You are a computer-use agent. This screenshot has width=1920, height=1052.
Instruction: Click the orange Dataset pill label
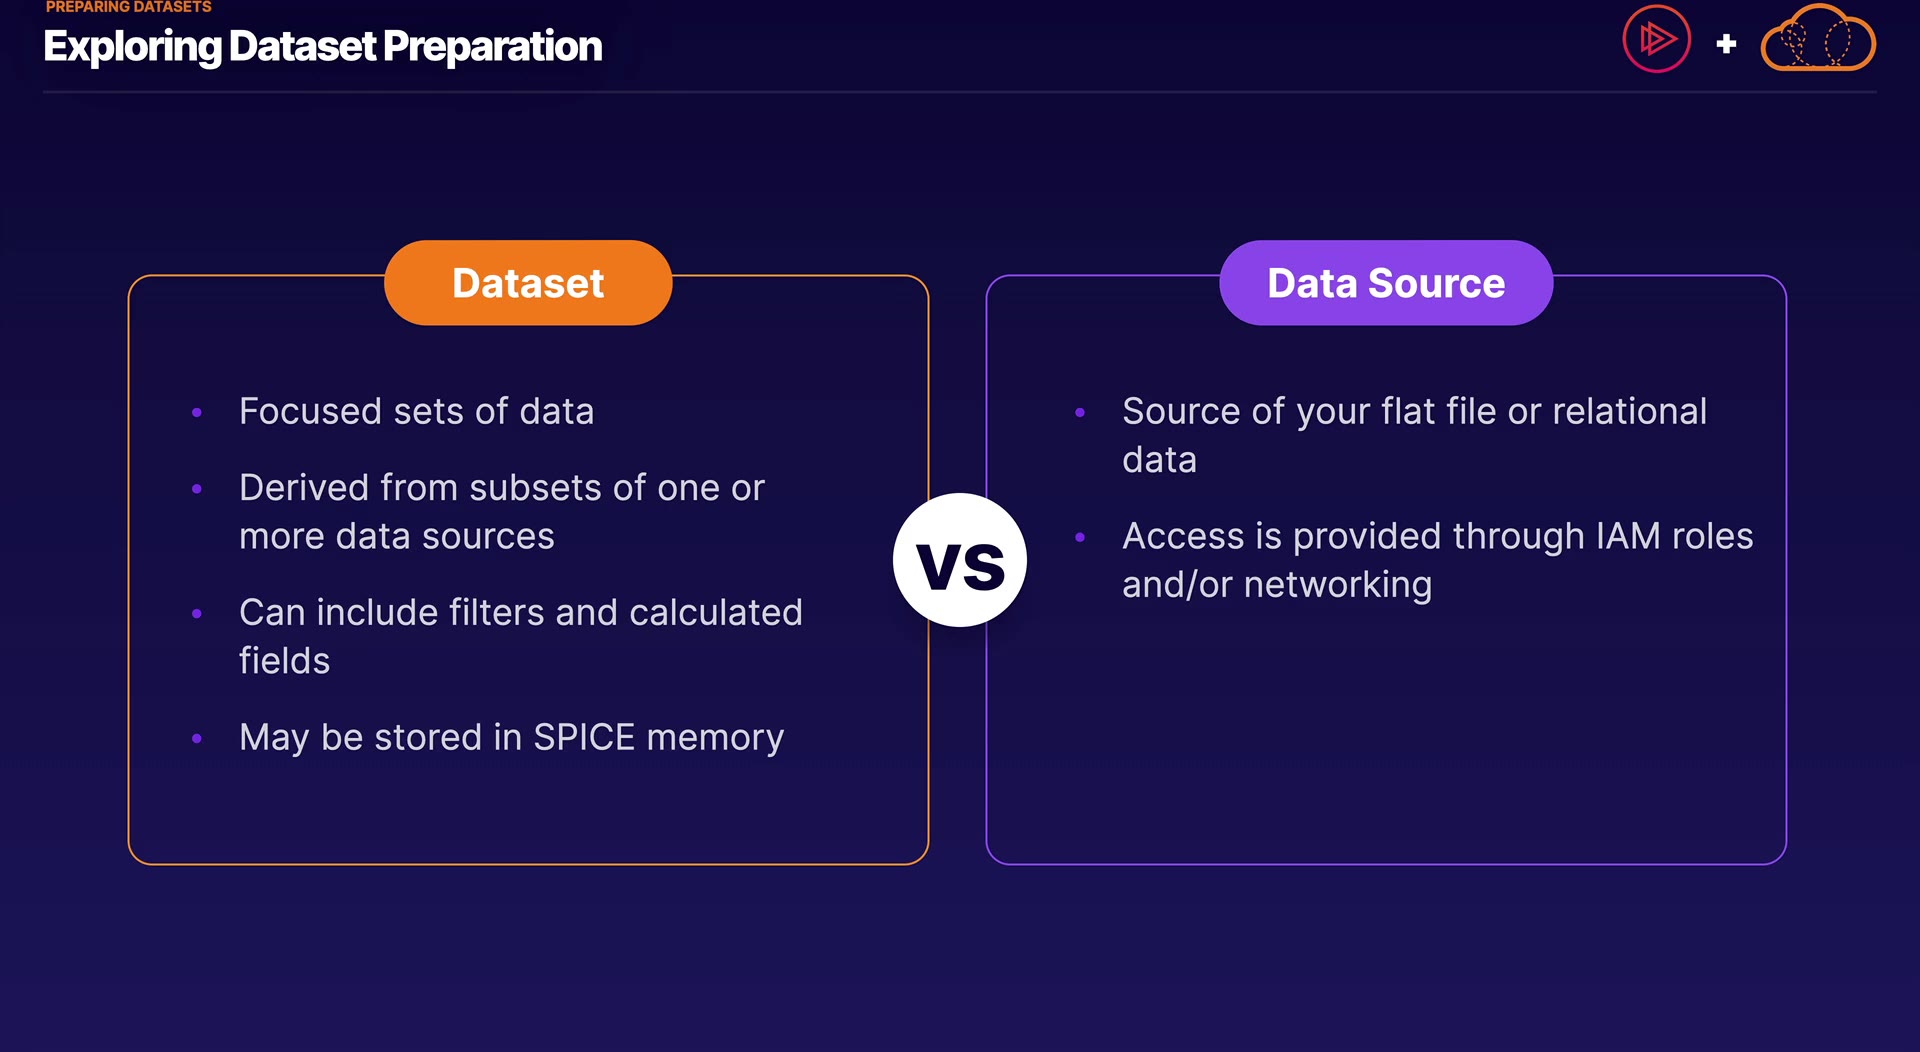[528, 283]
